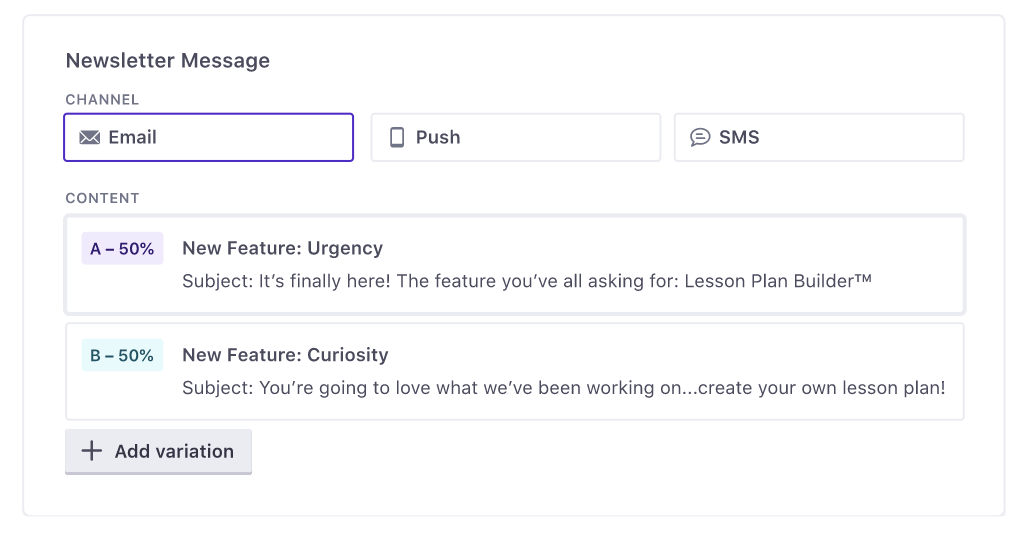Choose SMS as the message channel
Viewport: 1032px width, 536px height.
point(818,138)
